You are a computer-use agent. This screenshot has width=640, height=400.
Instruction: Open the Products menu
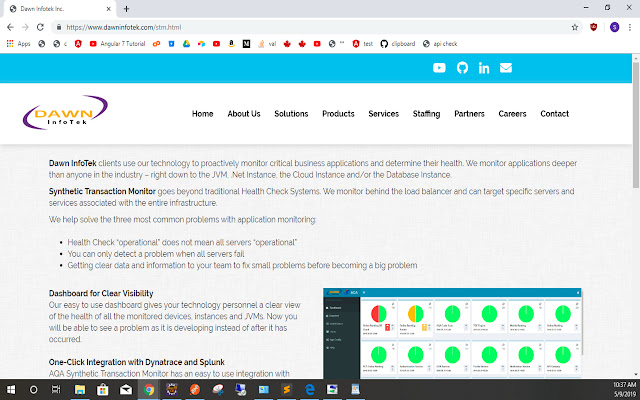coord(338,114)
